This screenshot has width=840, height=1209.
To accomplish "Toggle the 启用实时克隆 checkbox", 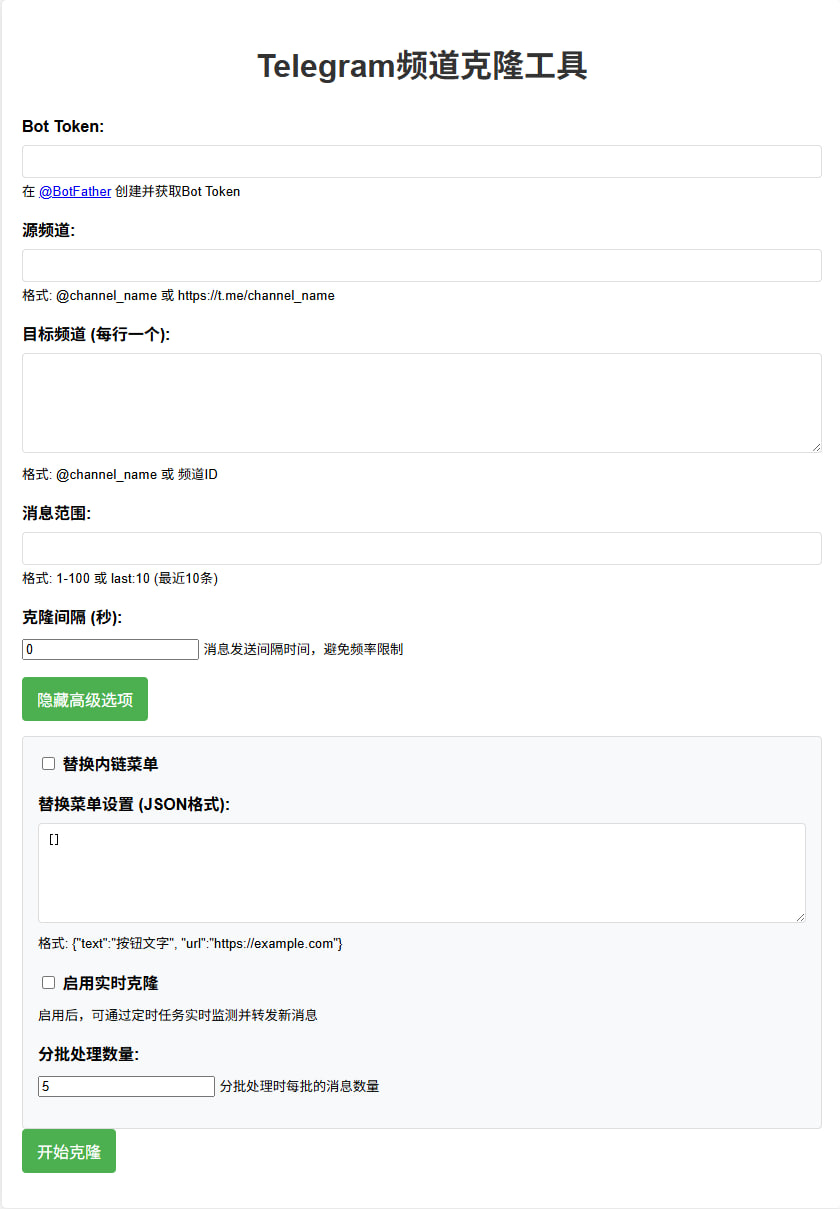I will pyautogui.click(x=48, y=983).
